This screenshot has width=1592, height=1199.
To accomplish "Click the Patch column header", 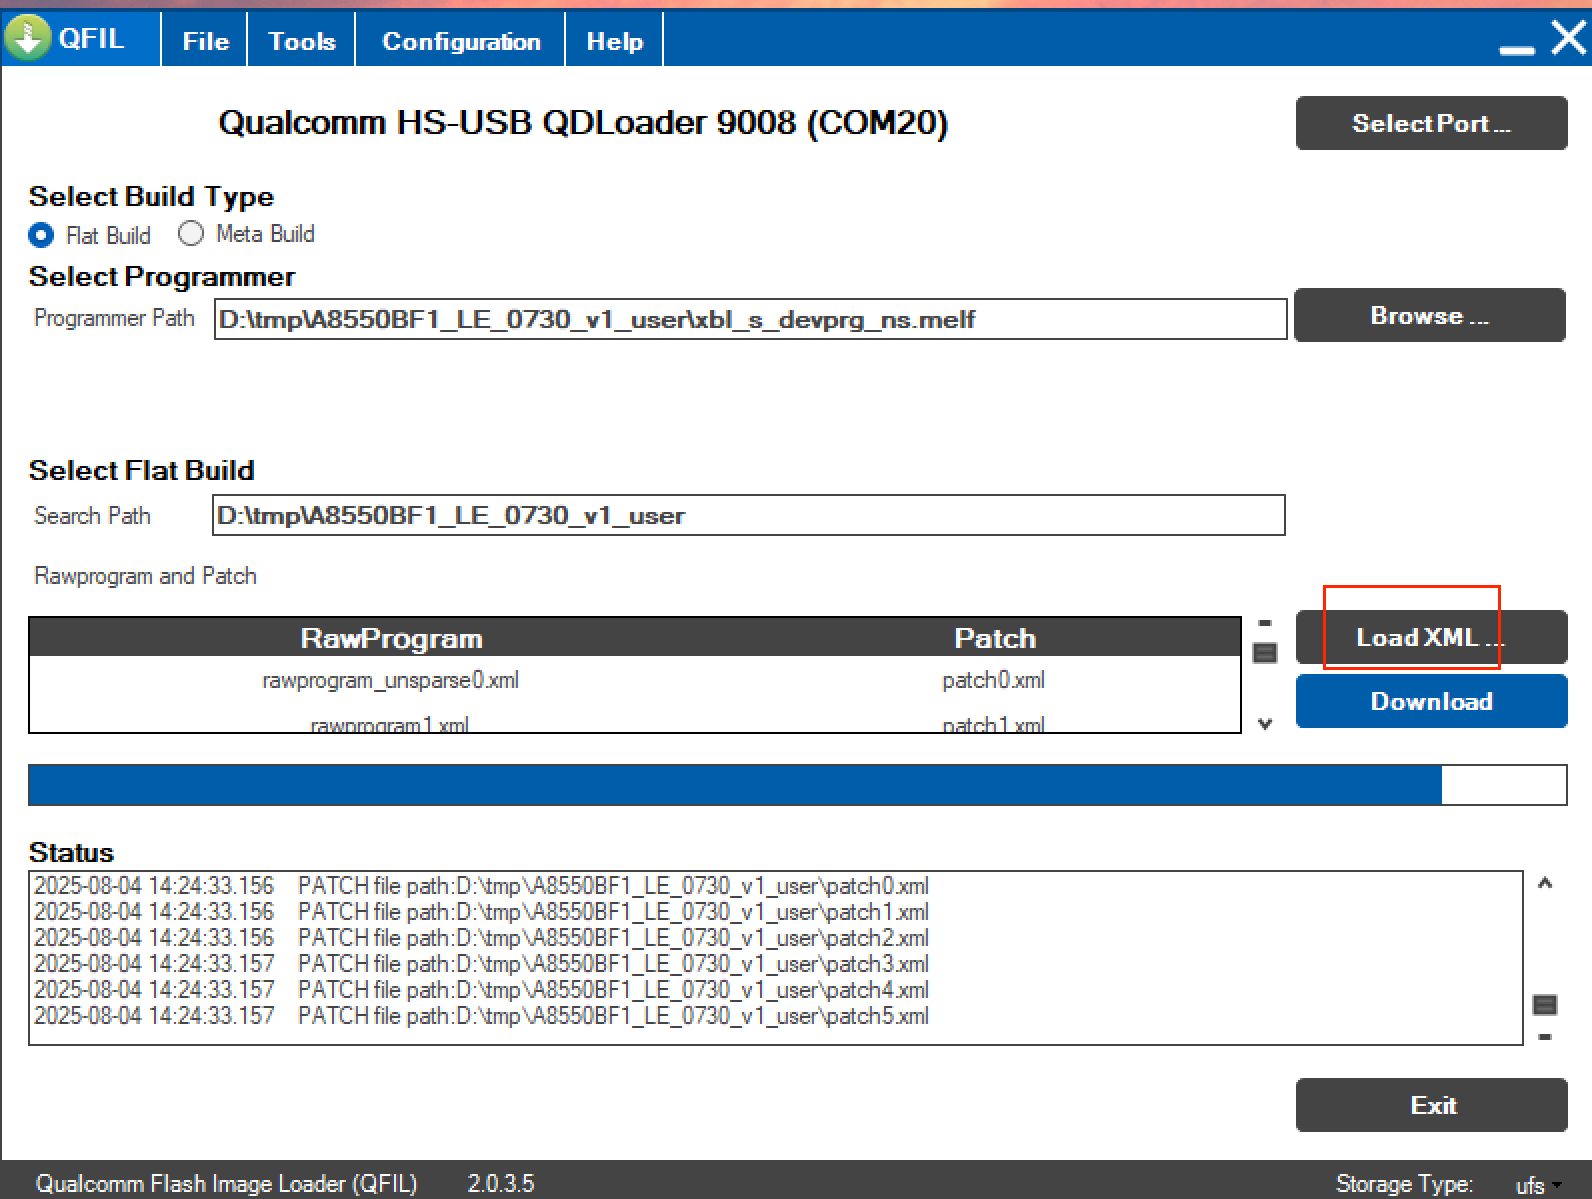I will click(x=995, y=638).
